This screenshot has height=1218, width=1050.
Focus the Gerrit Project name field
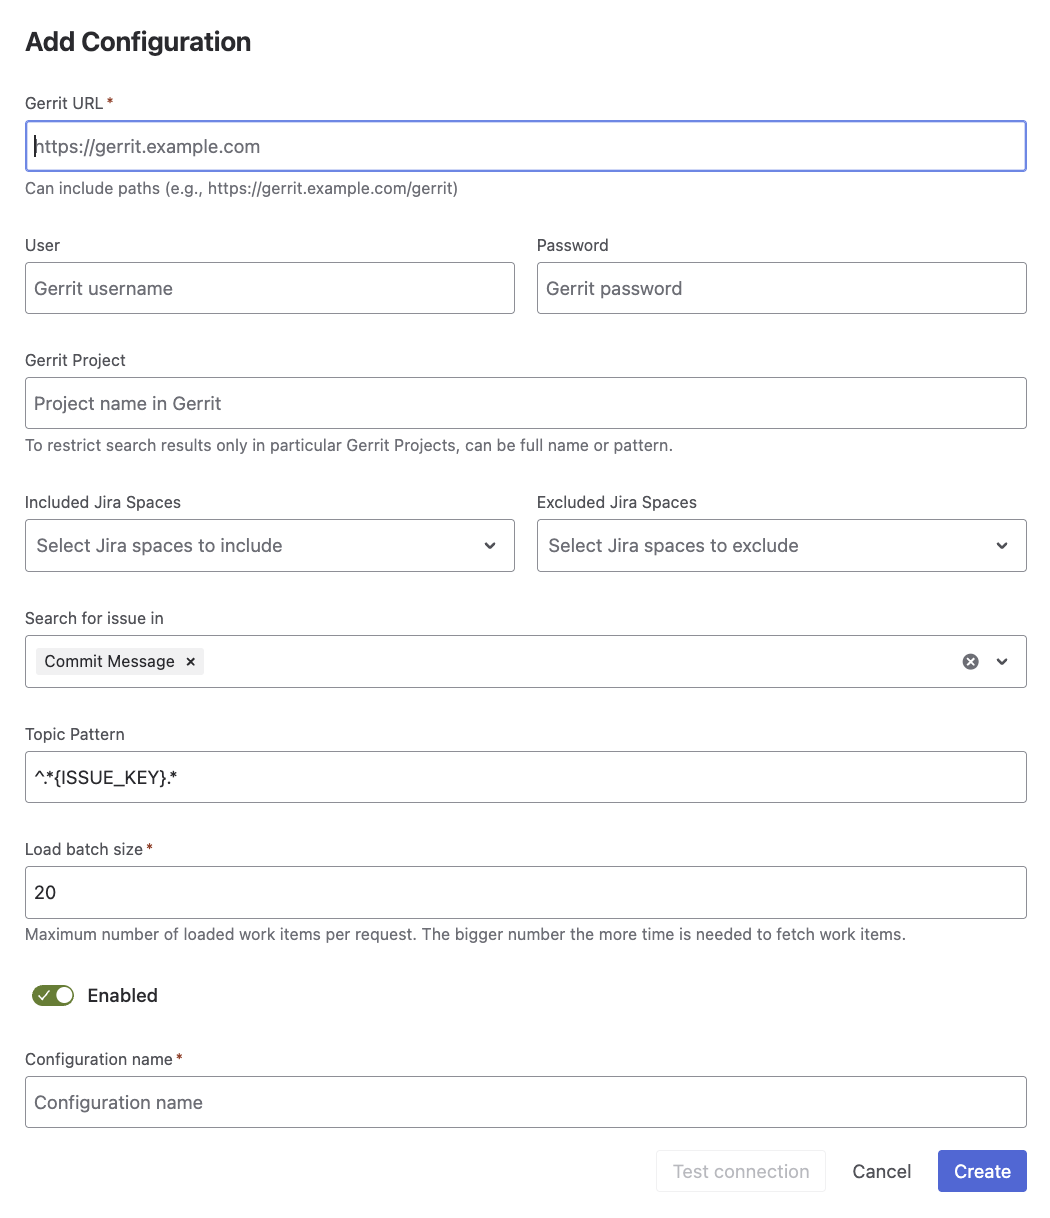525,404
